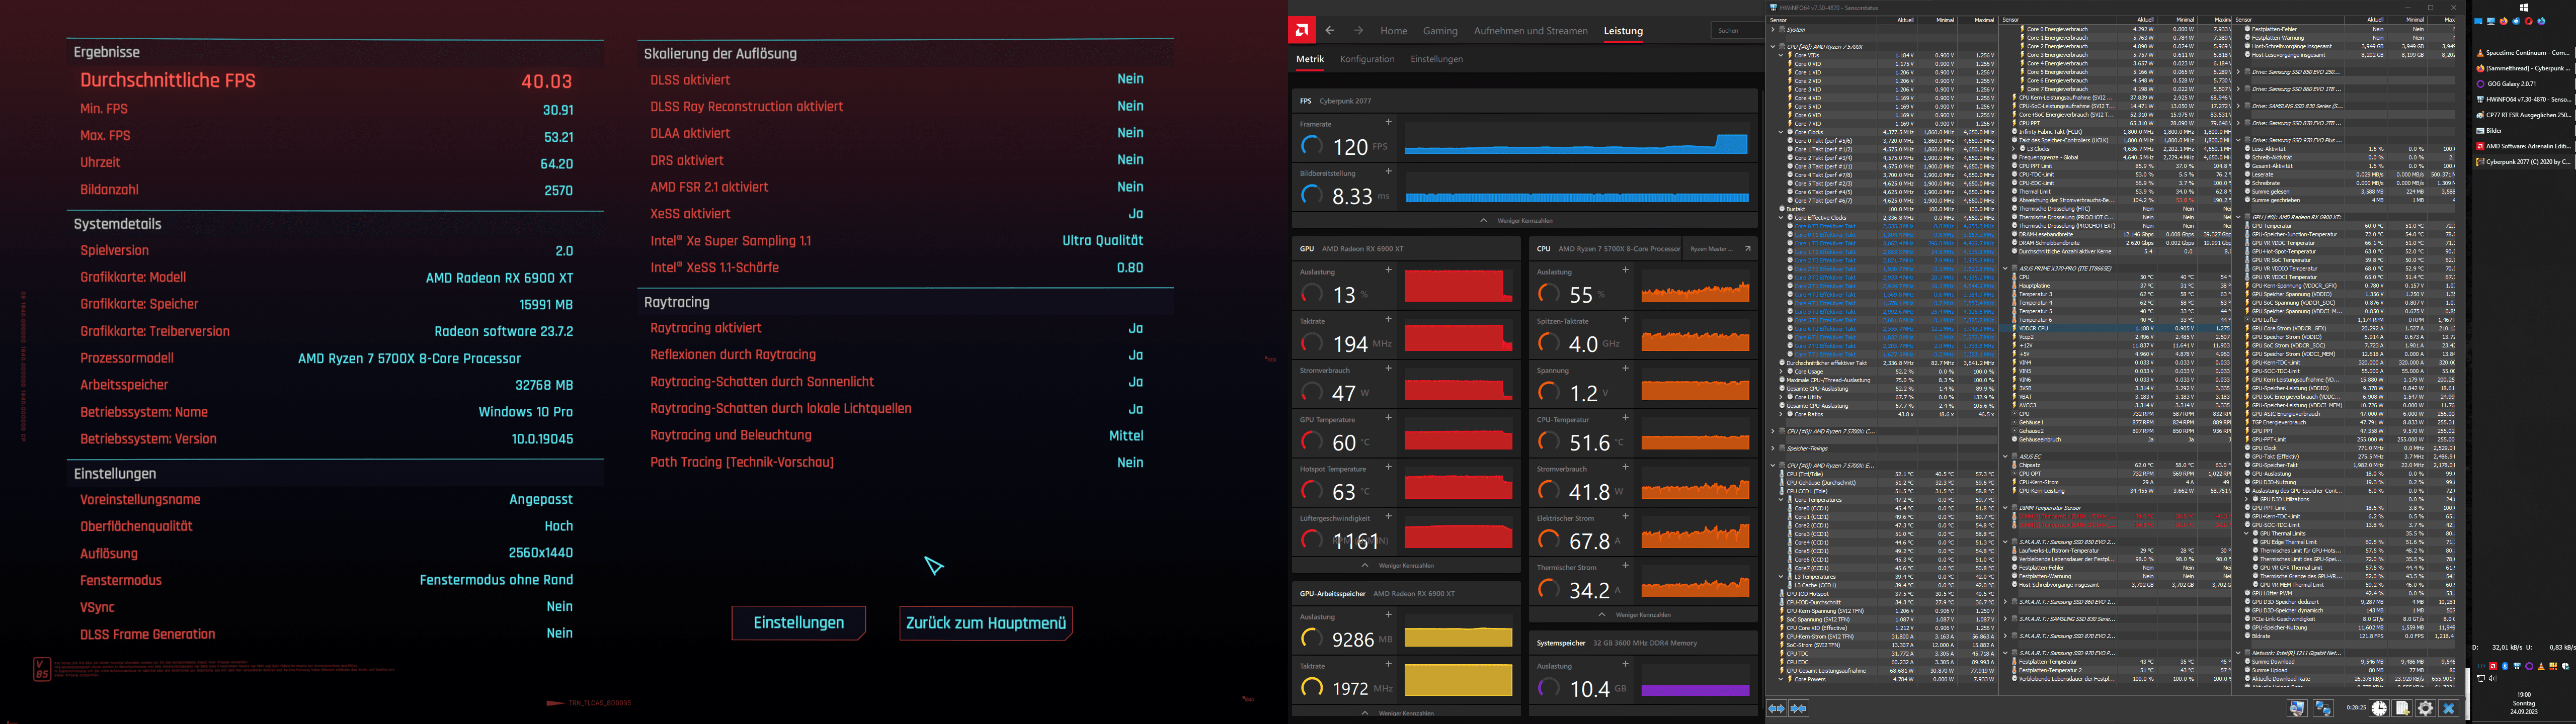Expand Drive: Samsung SSD 860 EVO 1TB node
Image resolution: width=2576 pixels, height=724 pixels.
point(2238,89)
